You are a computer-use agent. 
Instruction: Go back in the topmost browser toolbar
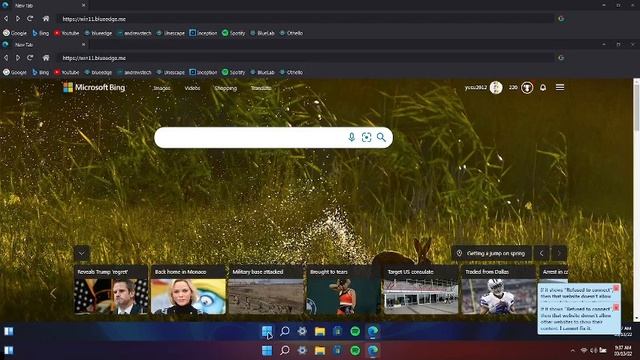tap(6, 19)
